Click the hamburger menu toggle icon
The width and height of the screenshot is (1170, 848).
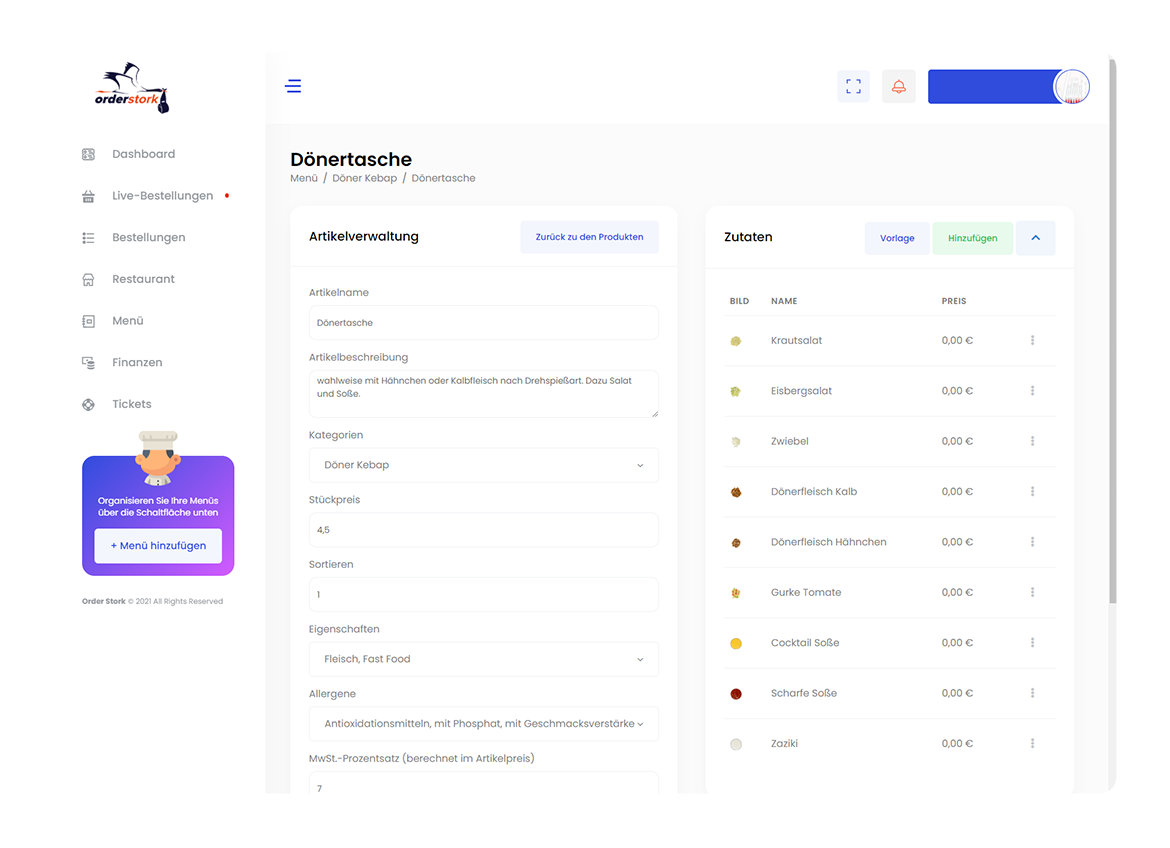coord(293,86)
